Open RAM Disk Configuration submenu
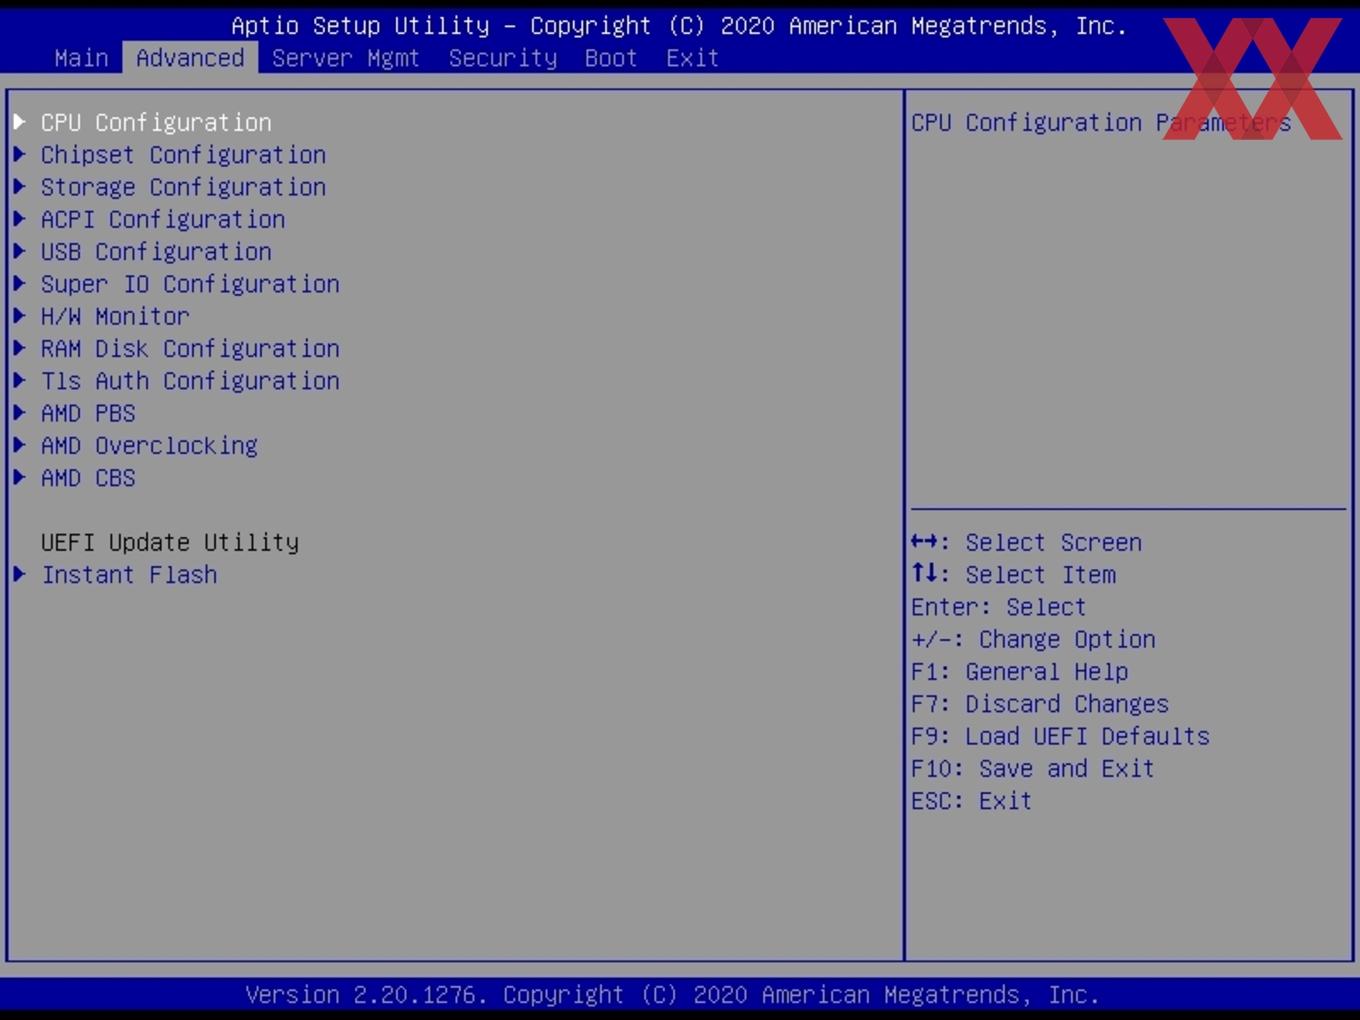Viewport: 1360px width, 1020px height. point(190,348)
